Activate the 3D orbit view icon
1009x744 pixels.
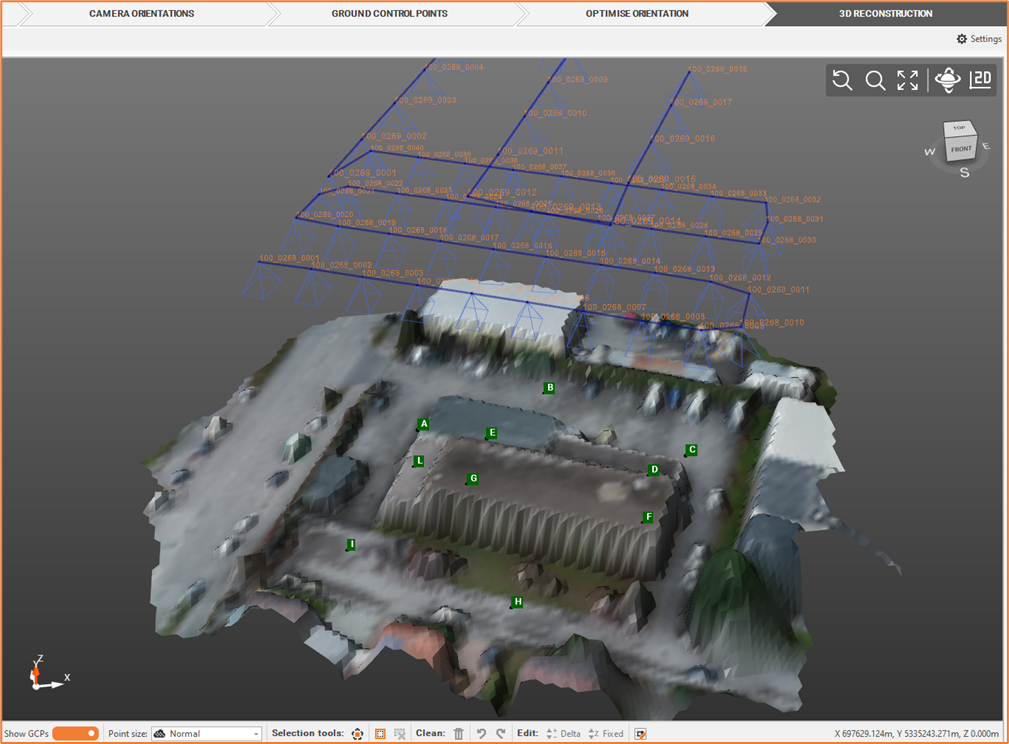947,81
